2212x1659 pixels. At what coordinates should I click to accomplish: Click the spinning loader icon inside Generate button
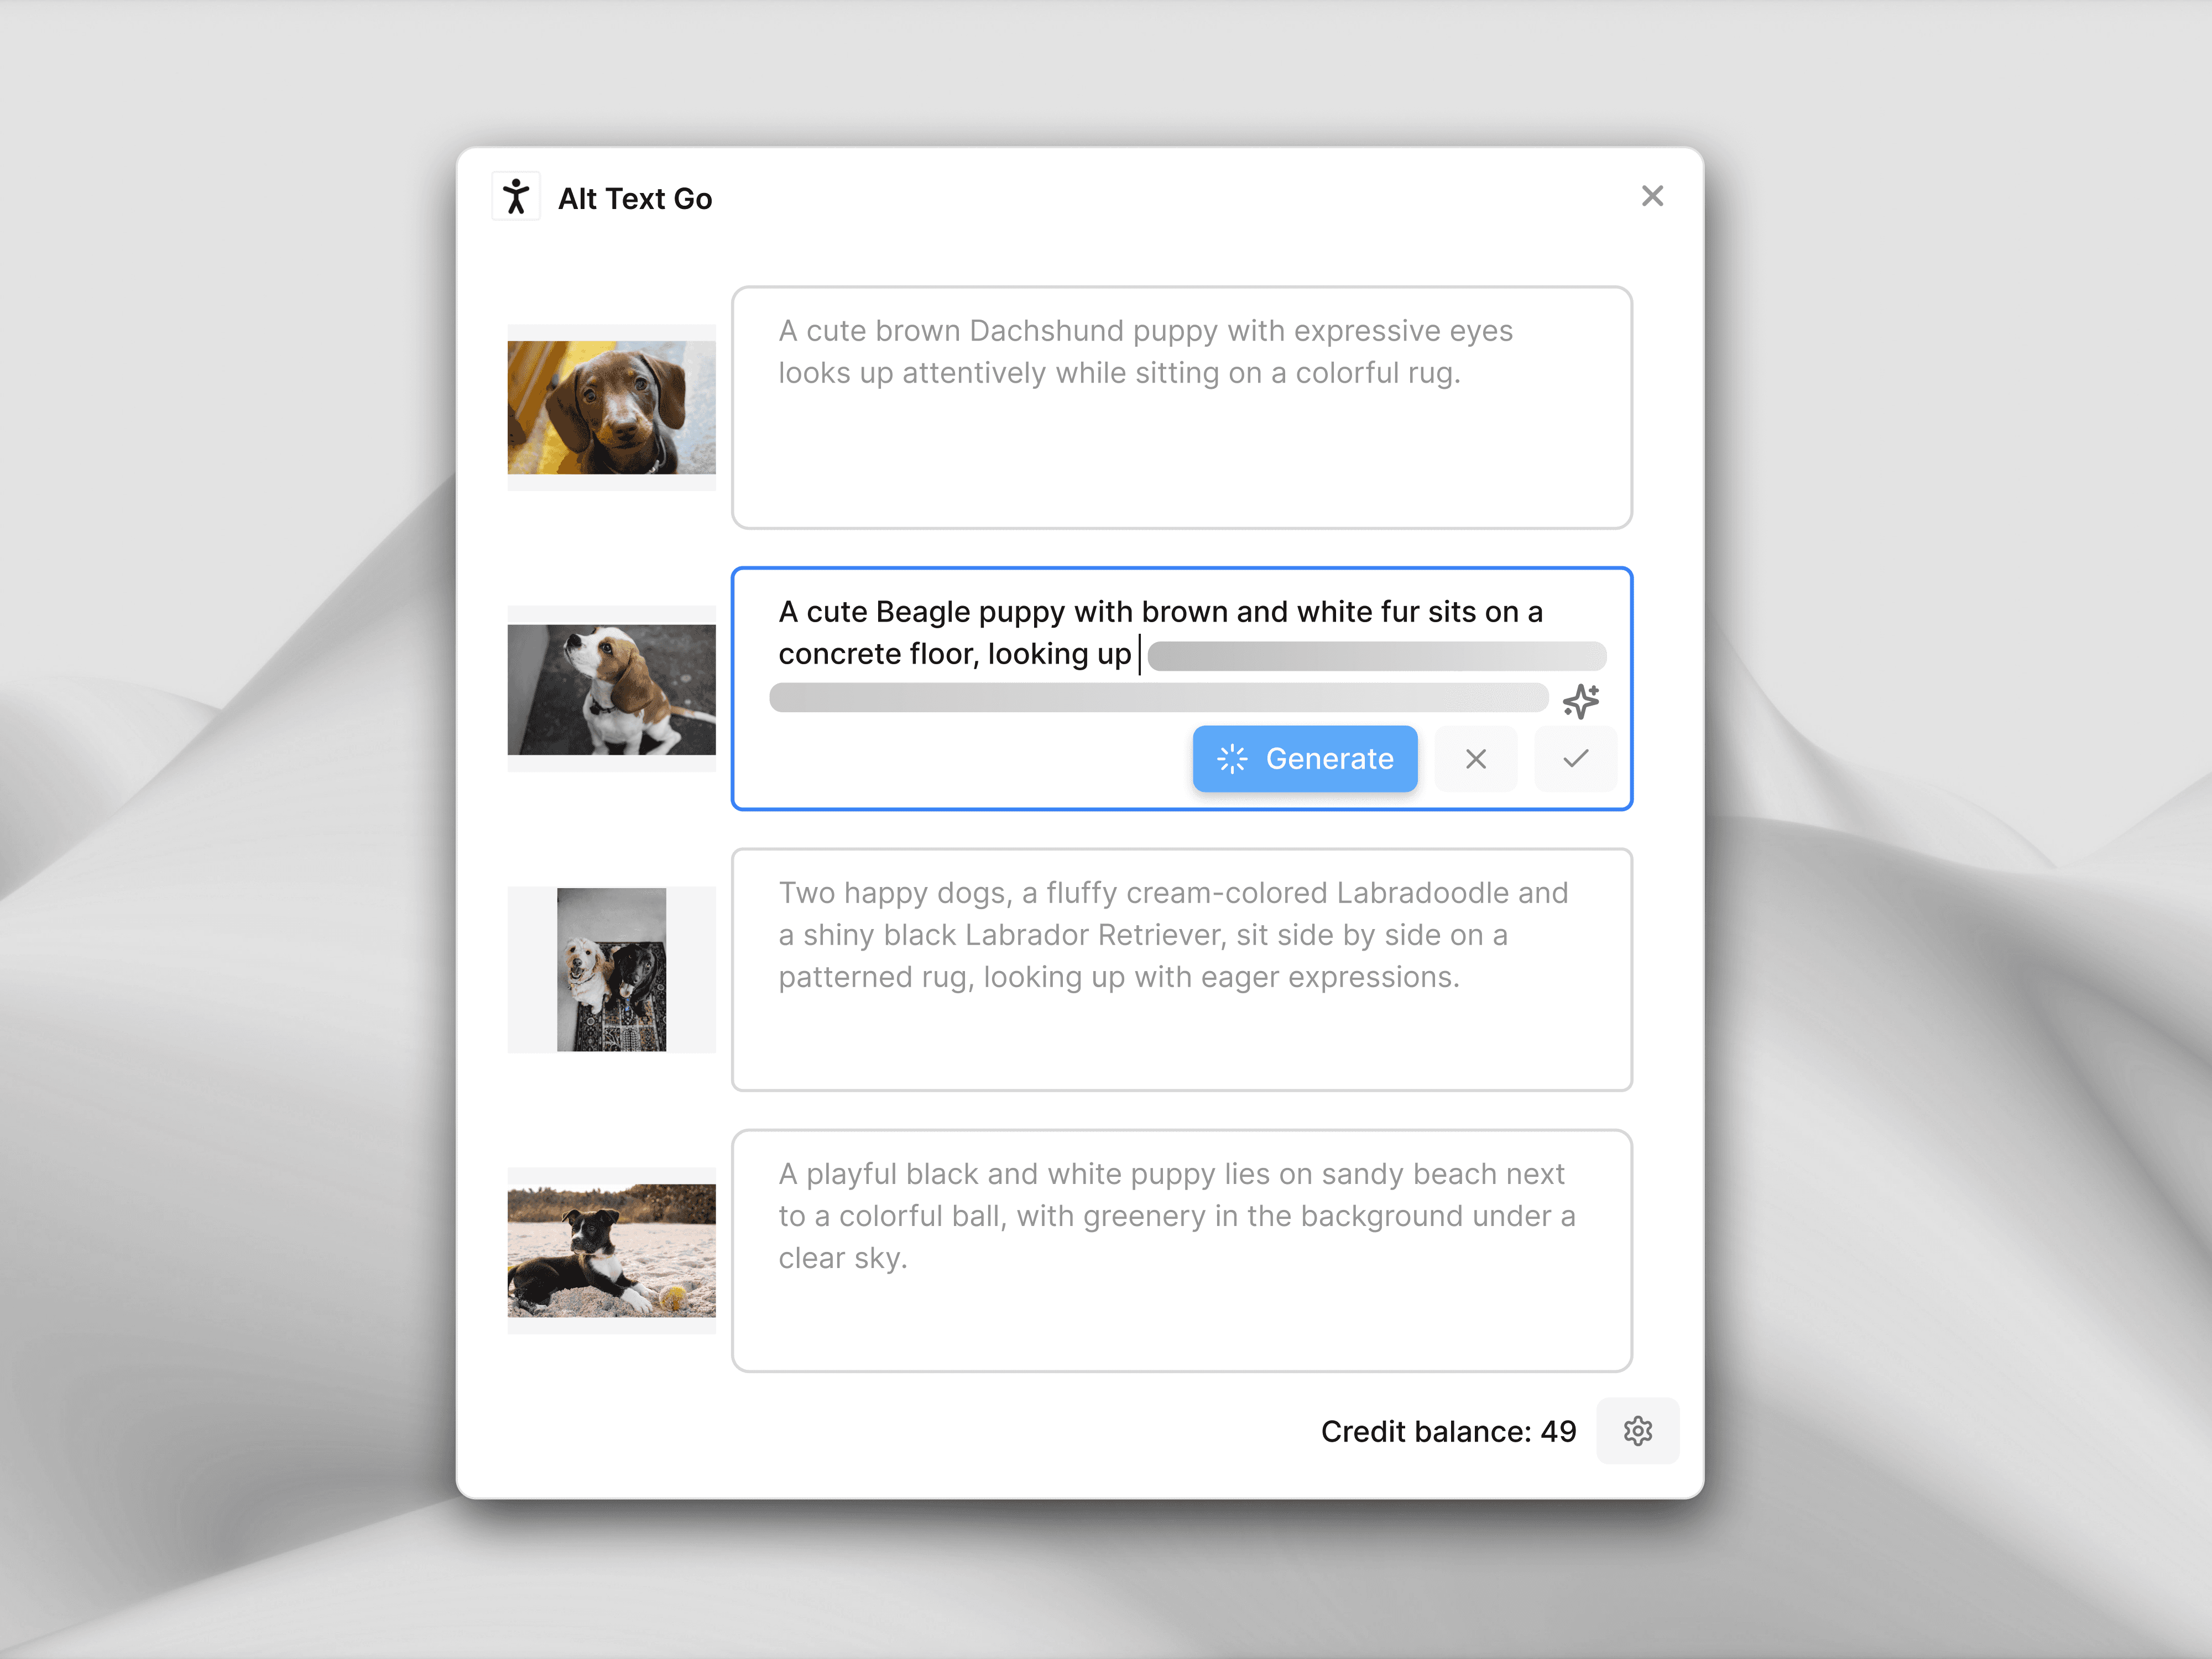(x=1233, y=759)
